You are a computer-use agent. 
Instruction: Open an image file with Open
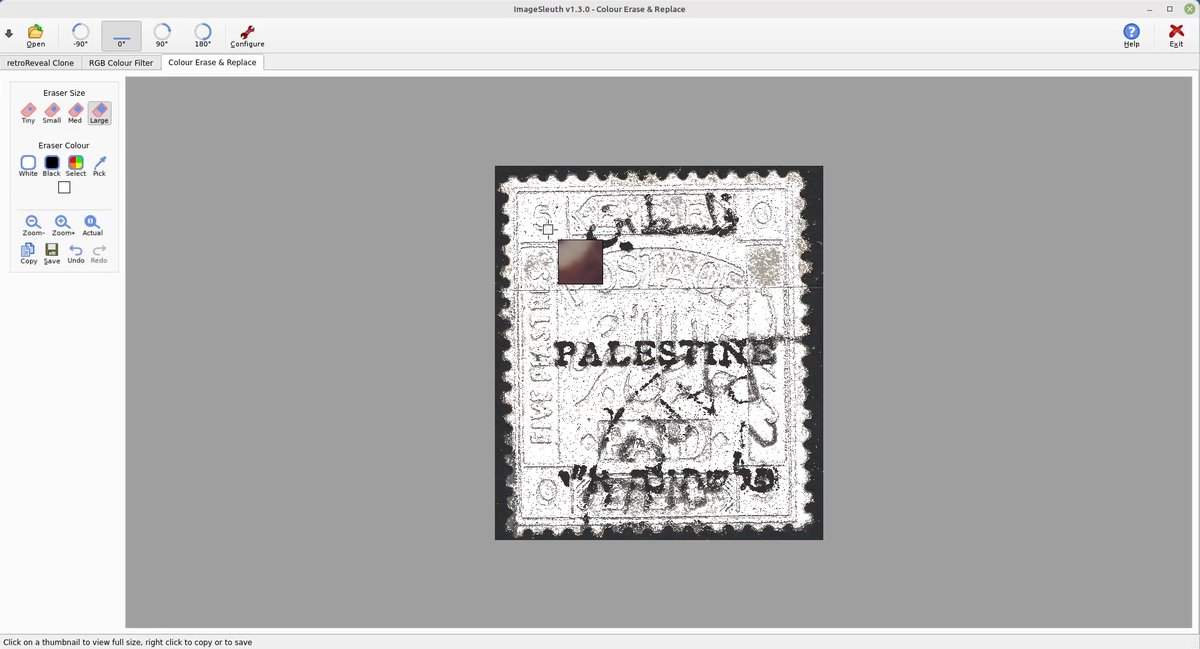point(36,36)
